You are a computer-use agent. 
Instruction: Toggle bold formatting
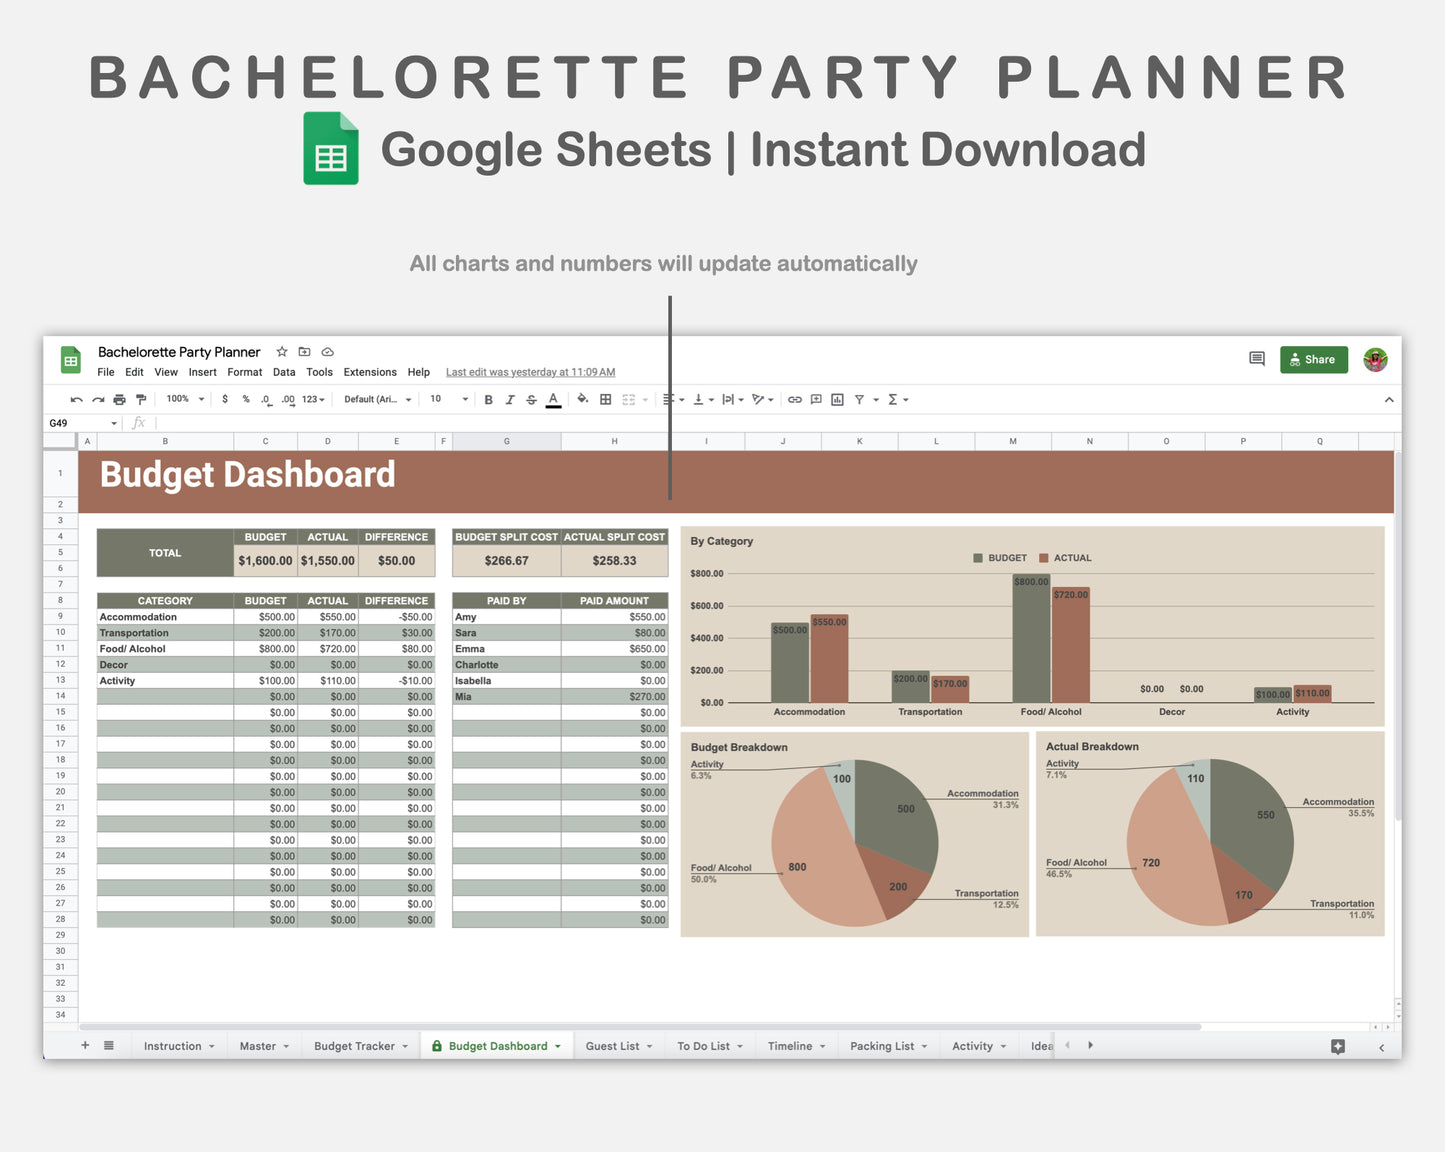(488, 399)
